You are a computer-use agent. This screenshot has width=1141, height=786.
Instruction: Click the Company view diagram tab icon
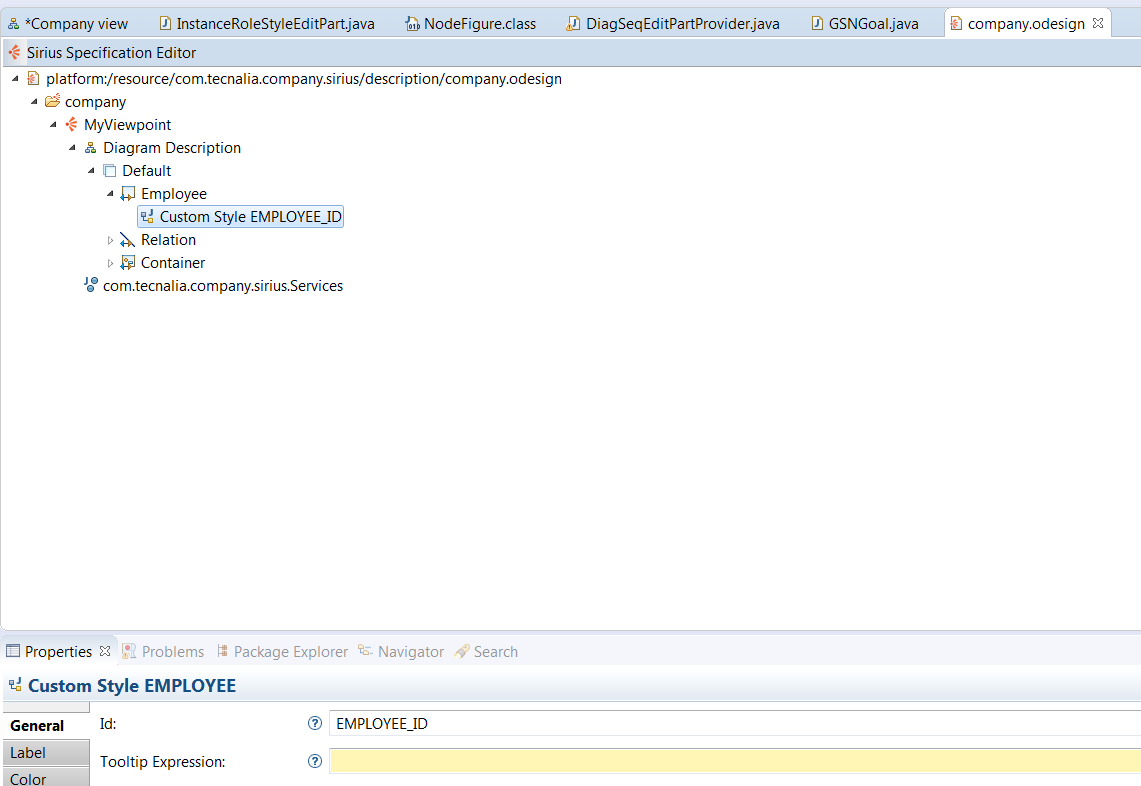click(x=13, y=24)
